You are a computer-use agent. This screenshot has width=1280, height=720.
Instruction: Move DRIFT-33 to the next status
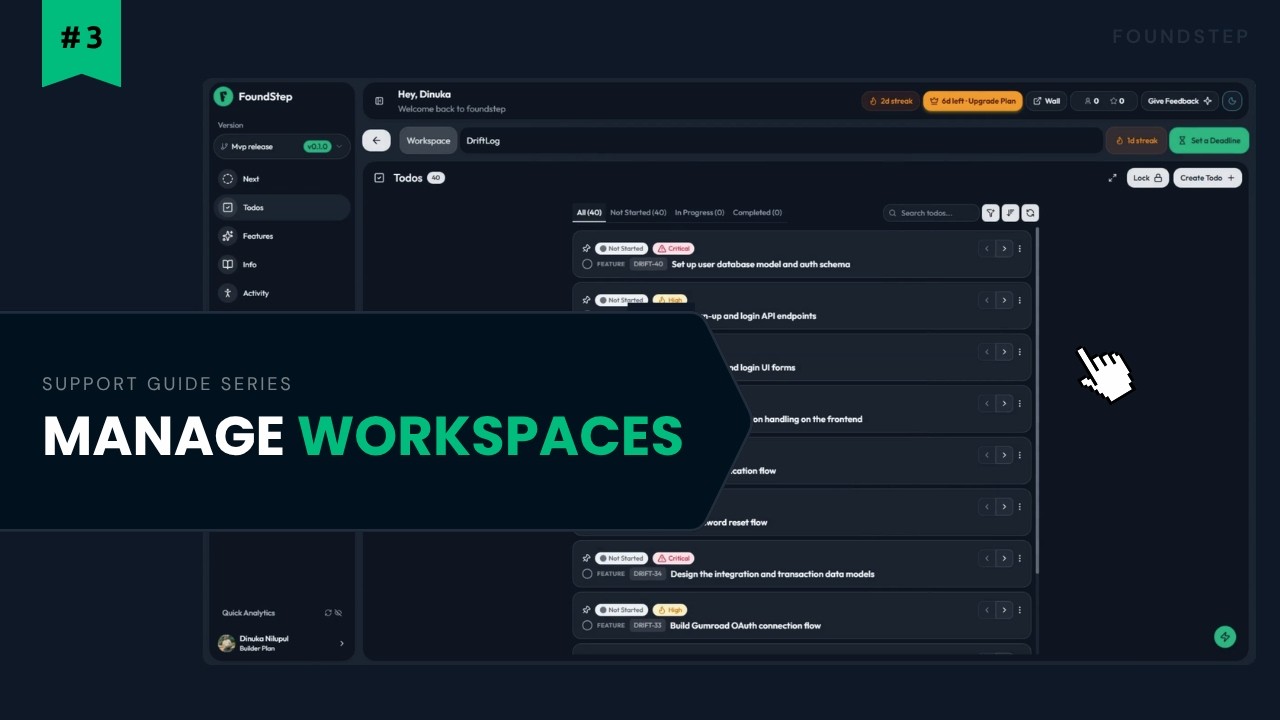pos(1004,610)
